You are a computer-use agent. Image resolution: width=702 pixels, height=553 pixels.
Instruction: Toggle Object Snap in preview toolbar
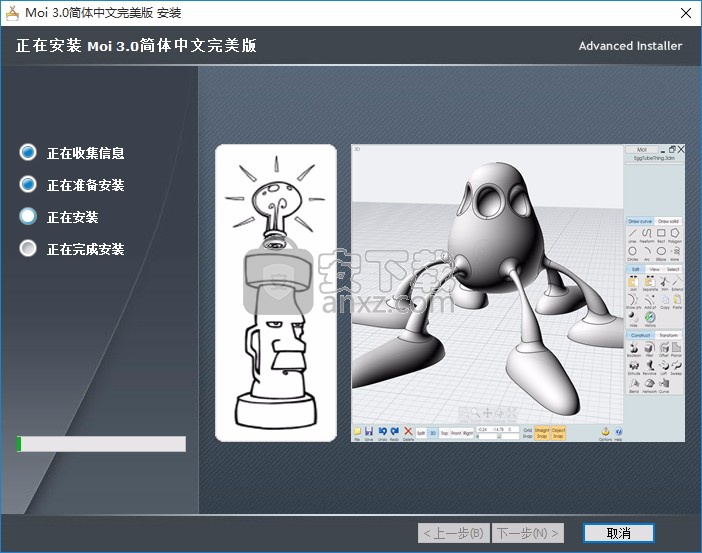558,433
